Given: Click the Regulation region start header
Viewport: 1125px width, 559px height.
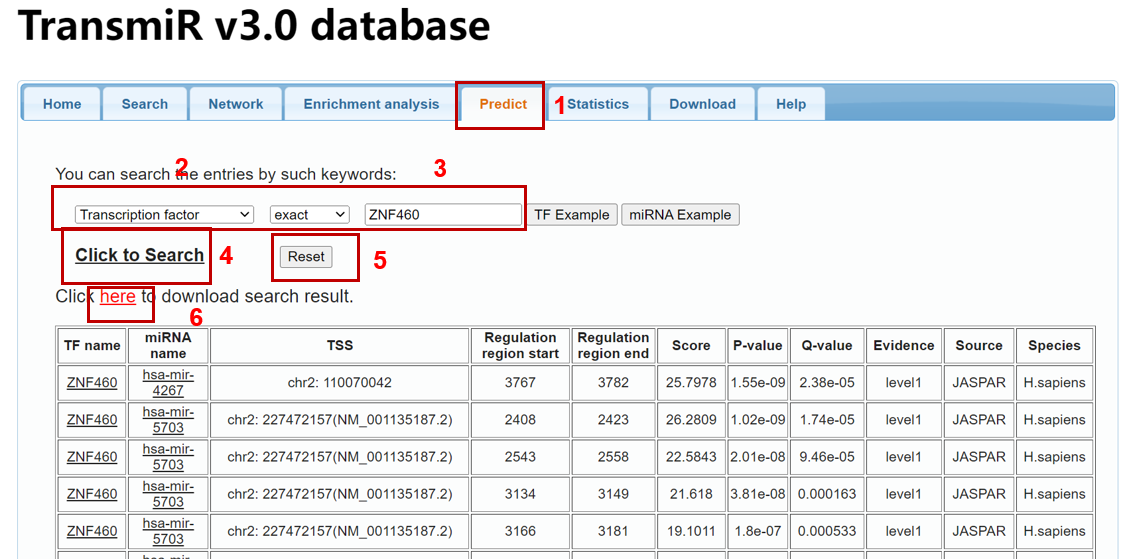Looking at the screenshot, I should (520, 345).
